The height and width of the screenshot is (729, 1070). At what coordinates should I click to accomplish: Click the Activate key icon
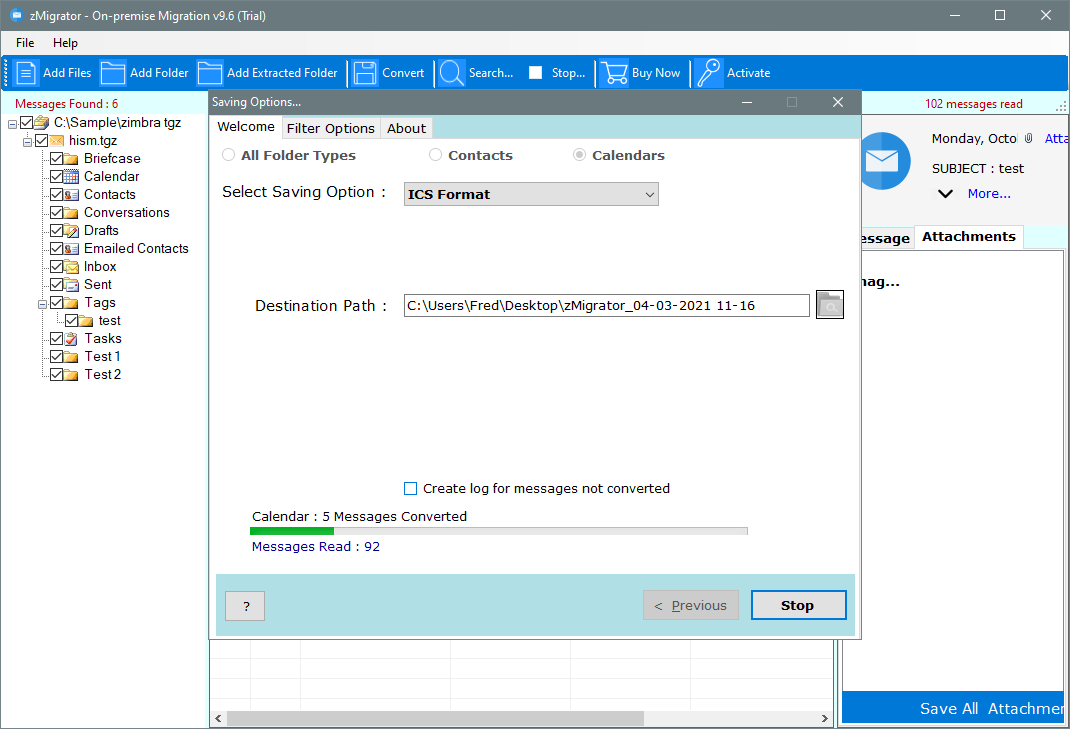point(709,73)
